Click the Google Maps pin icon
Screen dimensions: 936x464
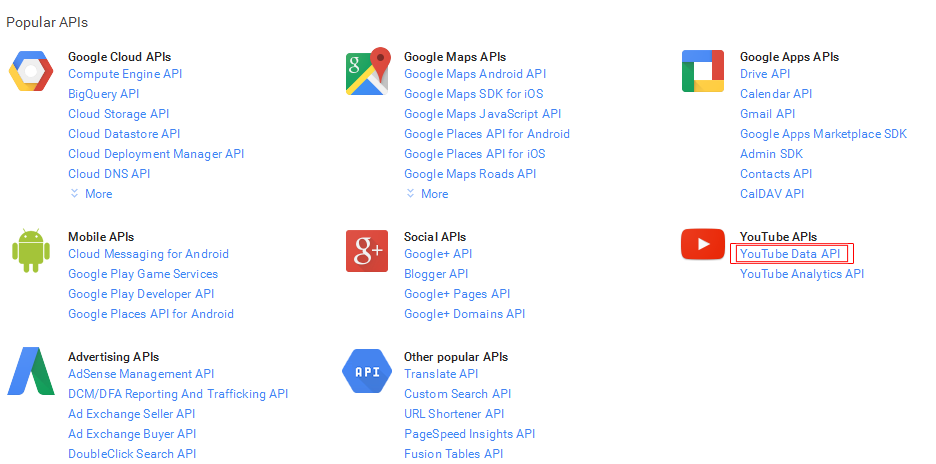click(366, 72)
